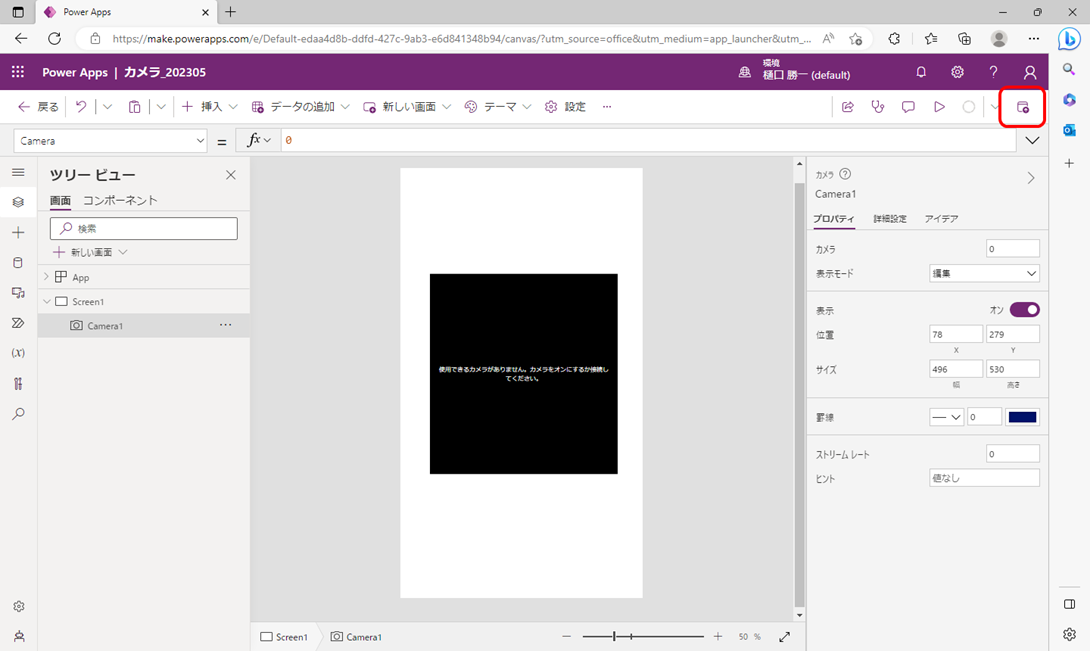Switch to the Ideas tab

tap(941, 218)
